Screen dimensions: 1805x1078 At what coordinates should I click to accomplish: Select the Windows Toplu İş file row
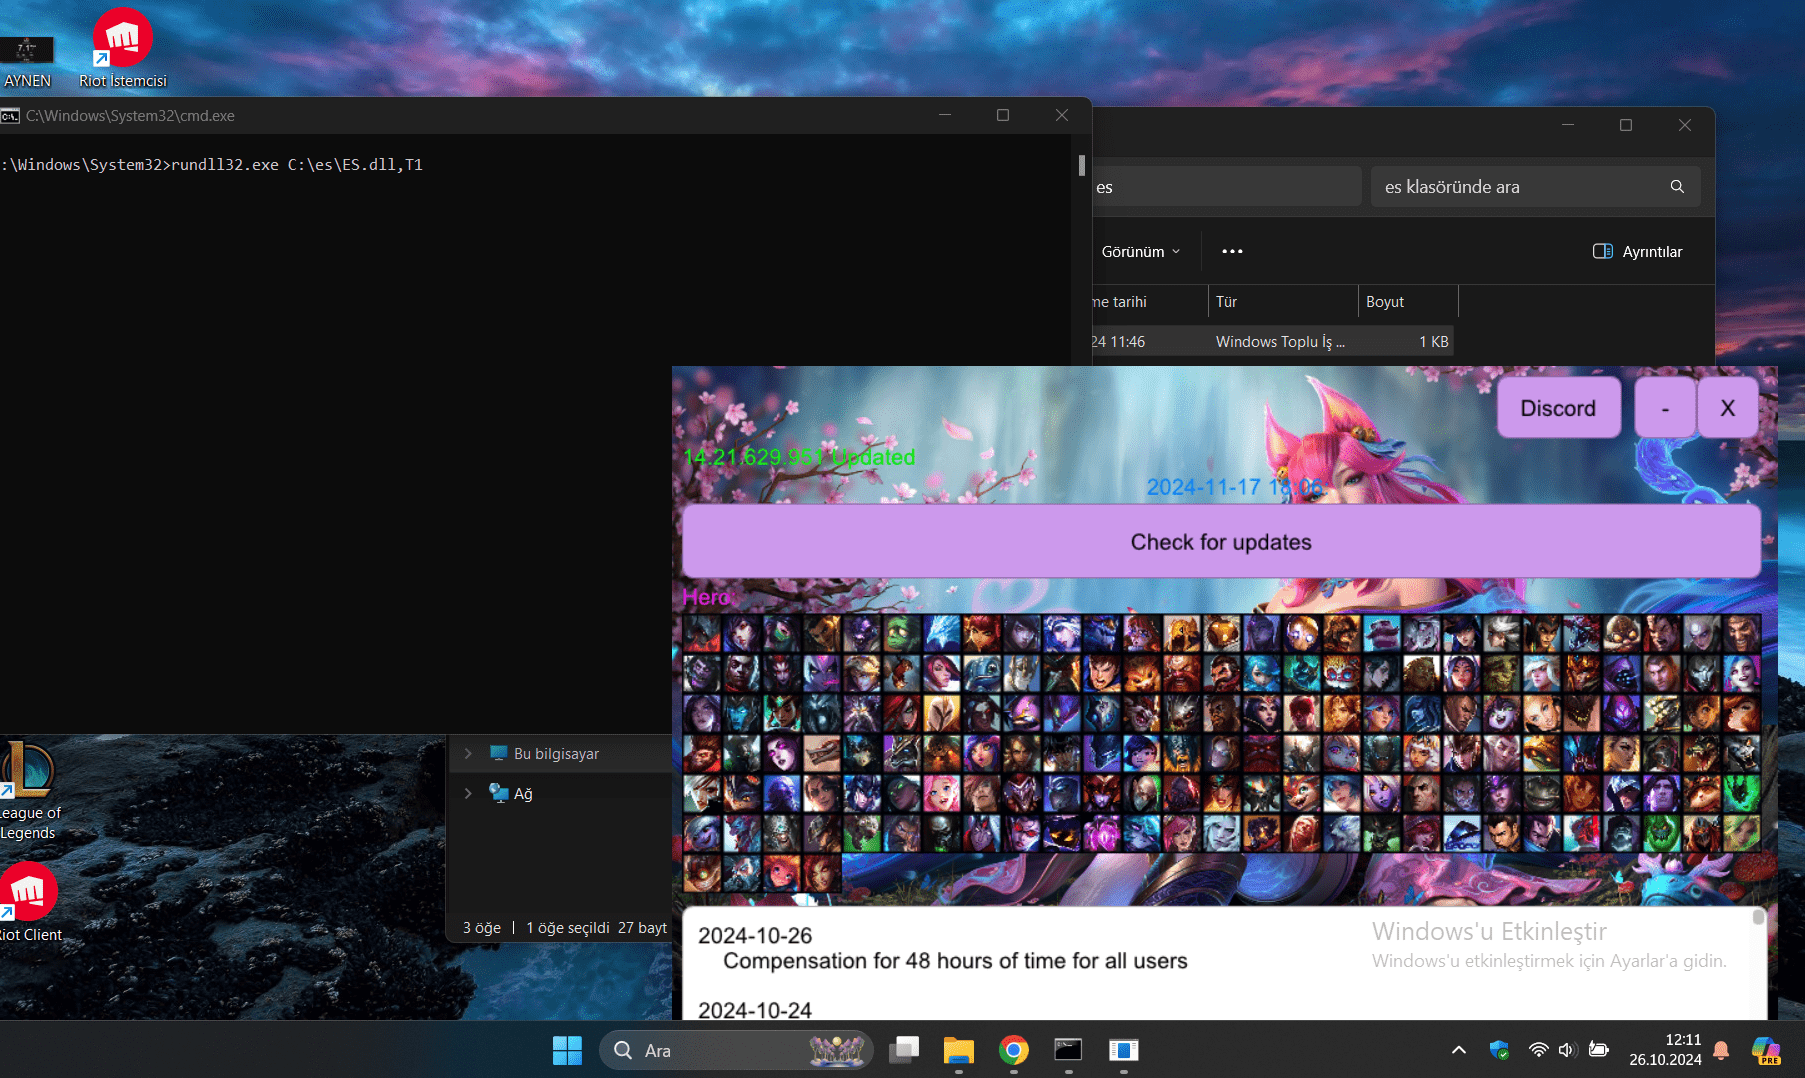[x=1272, y=341]
